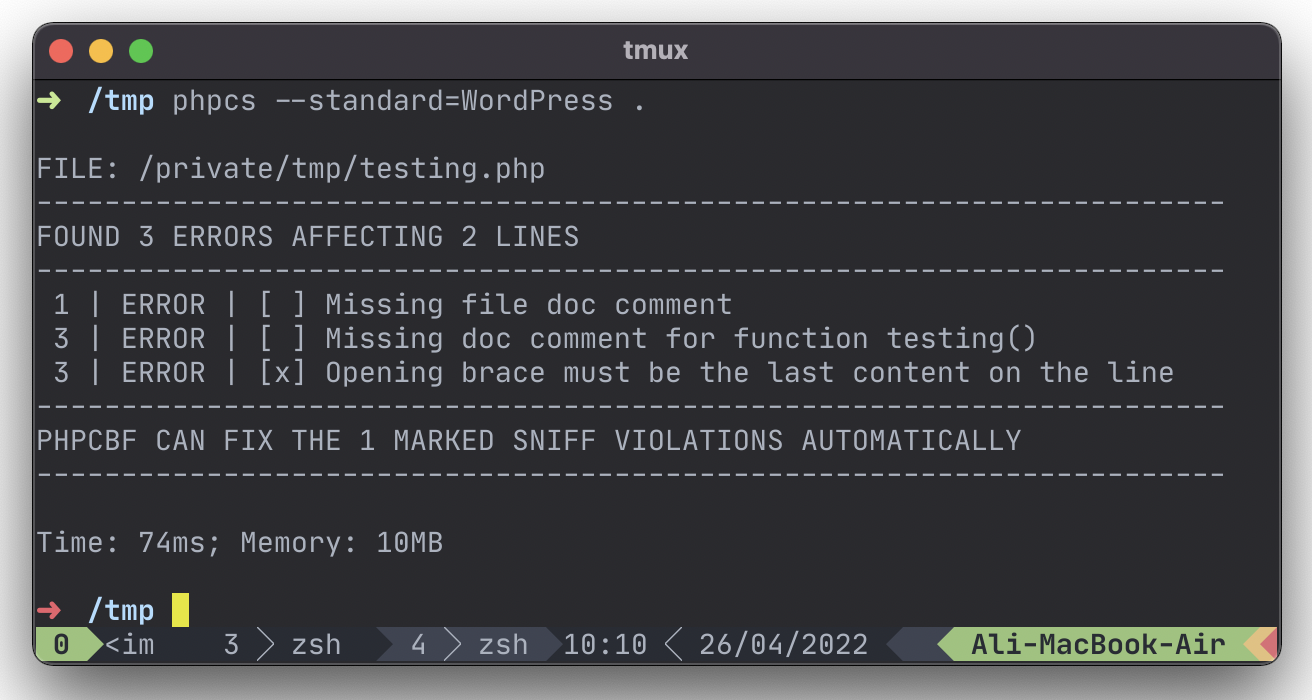Switch to tmux window 3 zsh

tap(282, 645)
